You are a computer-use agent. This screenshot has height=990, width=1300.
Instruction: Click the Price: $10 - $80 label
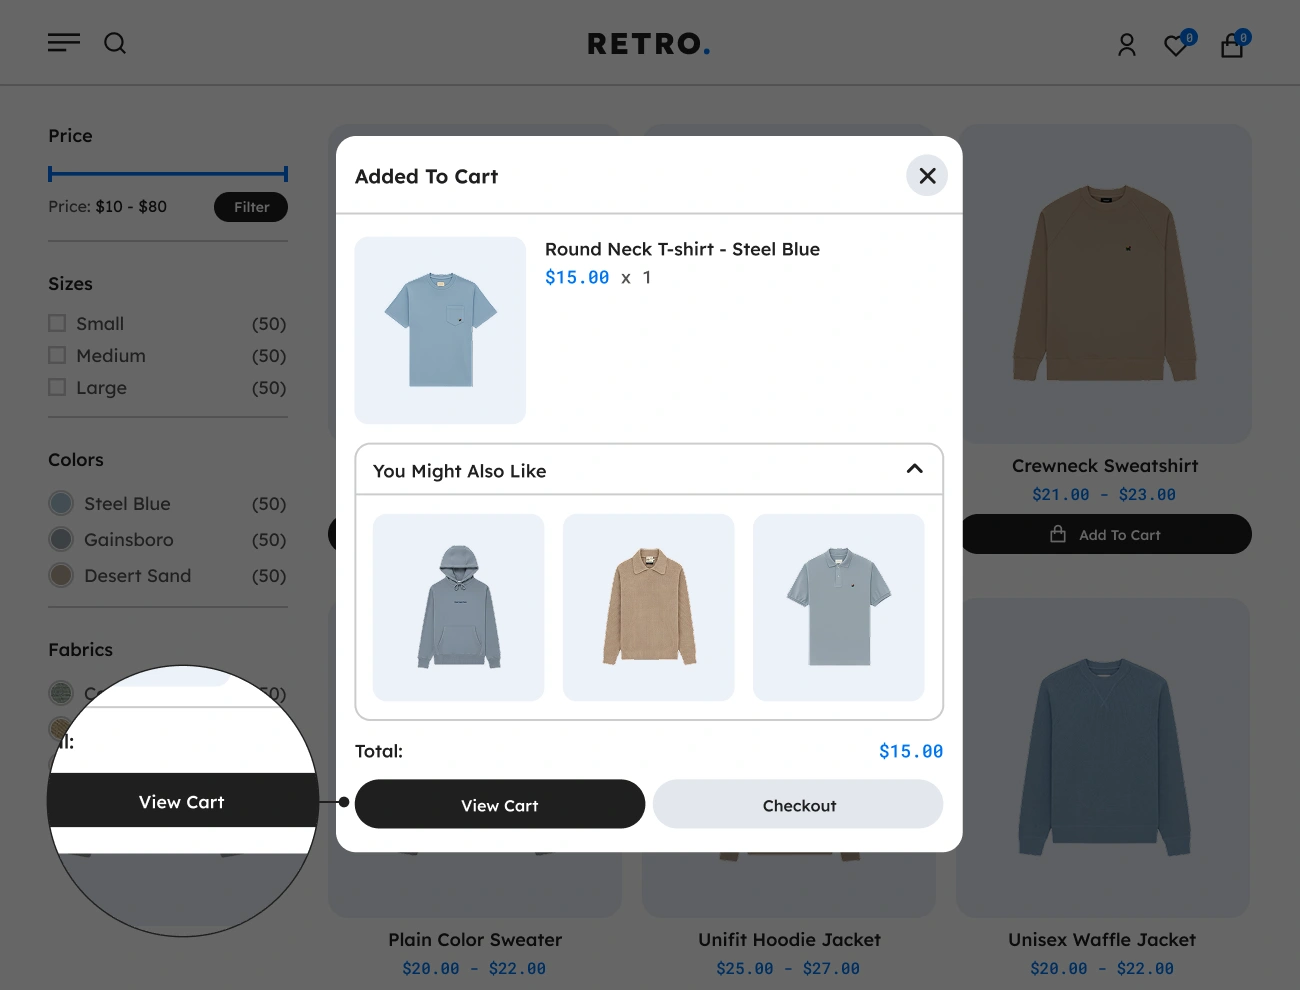(x=108, y=207)
